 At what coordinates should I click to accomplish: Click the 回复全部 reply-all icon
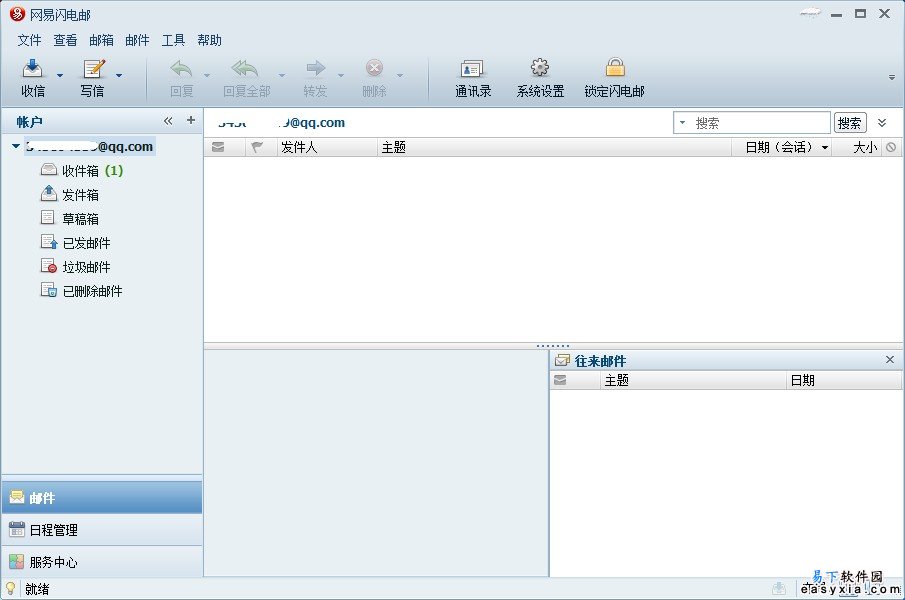(245, 69)
